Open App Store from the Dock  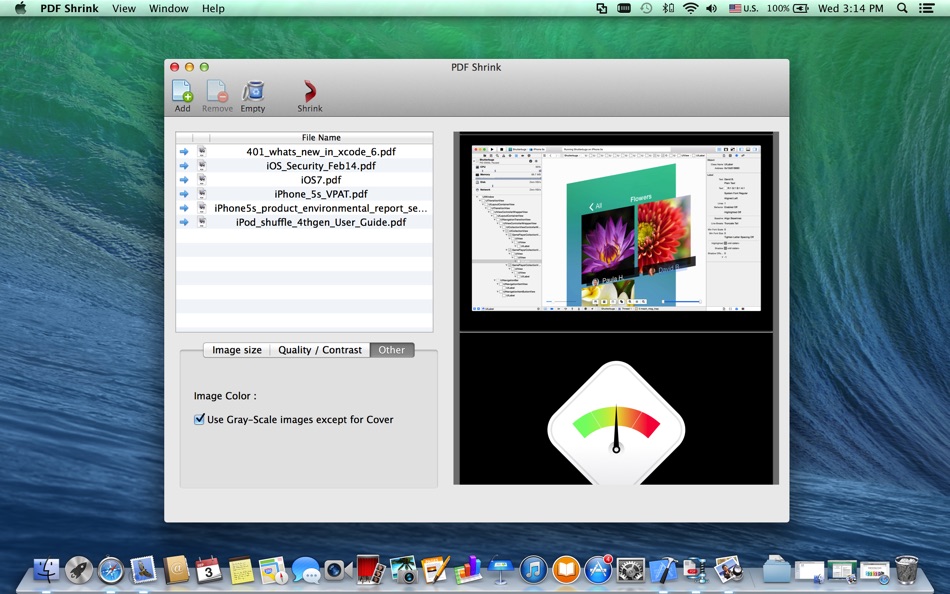pos(598,570)
